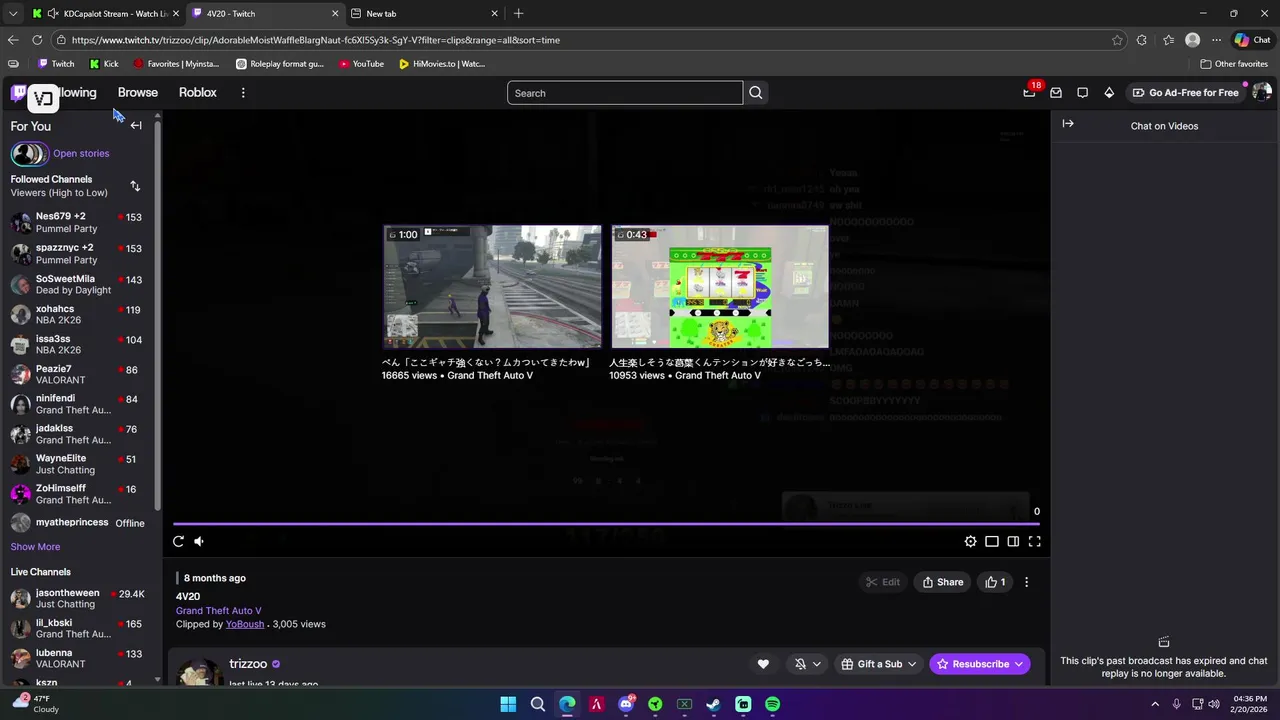
Task: Open stories link
Action: [81, 153]
